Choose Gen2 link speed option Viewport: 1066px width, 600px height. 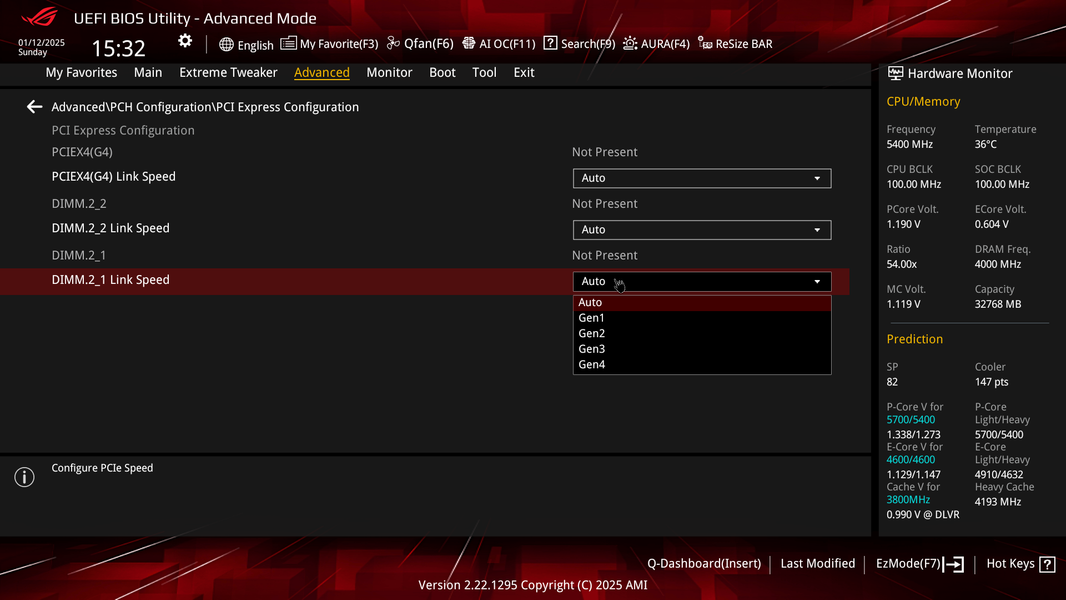[702, 334]
